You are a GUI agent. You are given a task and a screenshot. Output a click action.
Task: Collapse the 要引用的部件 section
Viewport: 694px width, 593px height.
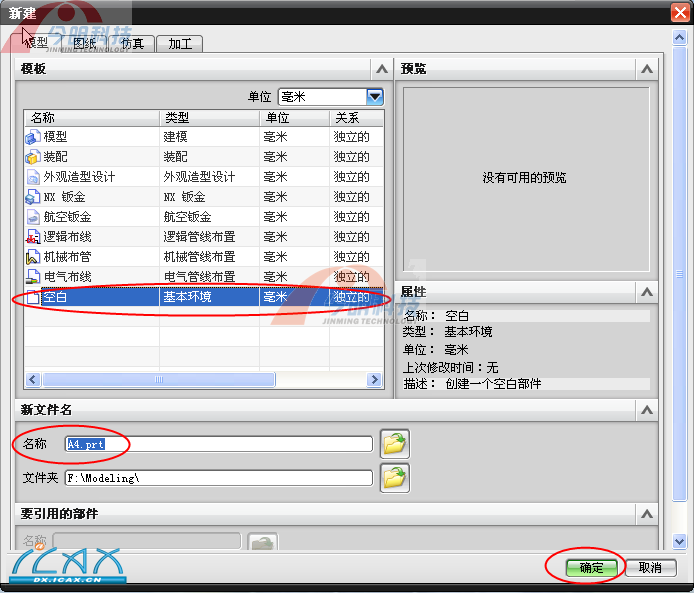647,514
